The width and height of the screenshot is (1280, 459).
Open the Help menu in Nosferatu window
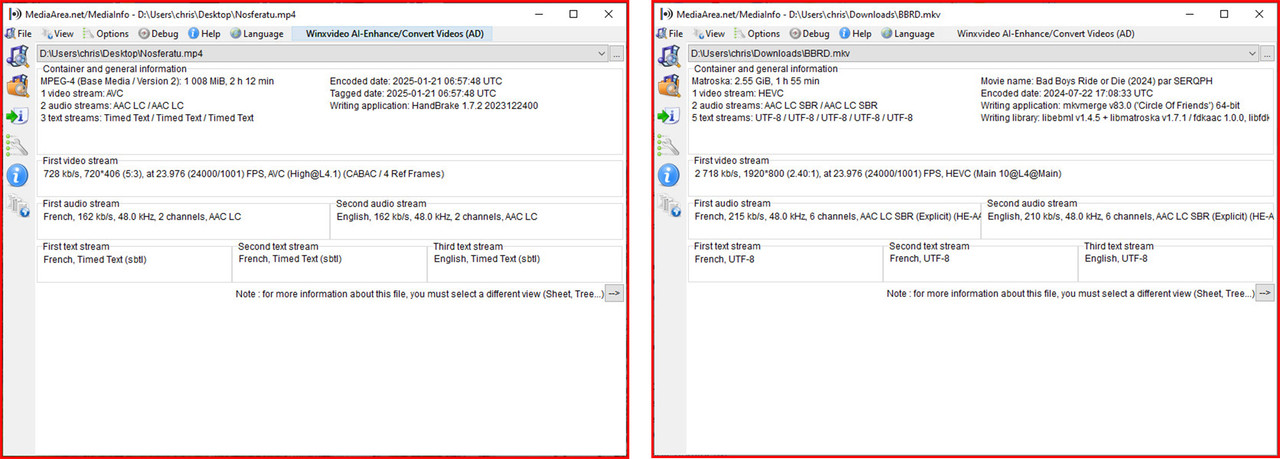[x=204, y=33]
